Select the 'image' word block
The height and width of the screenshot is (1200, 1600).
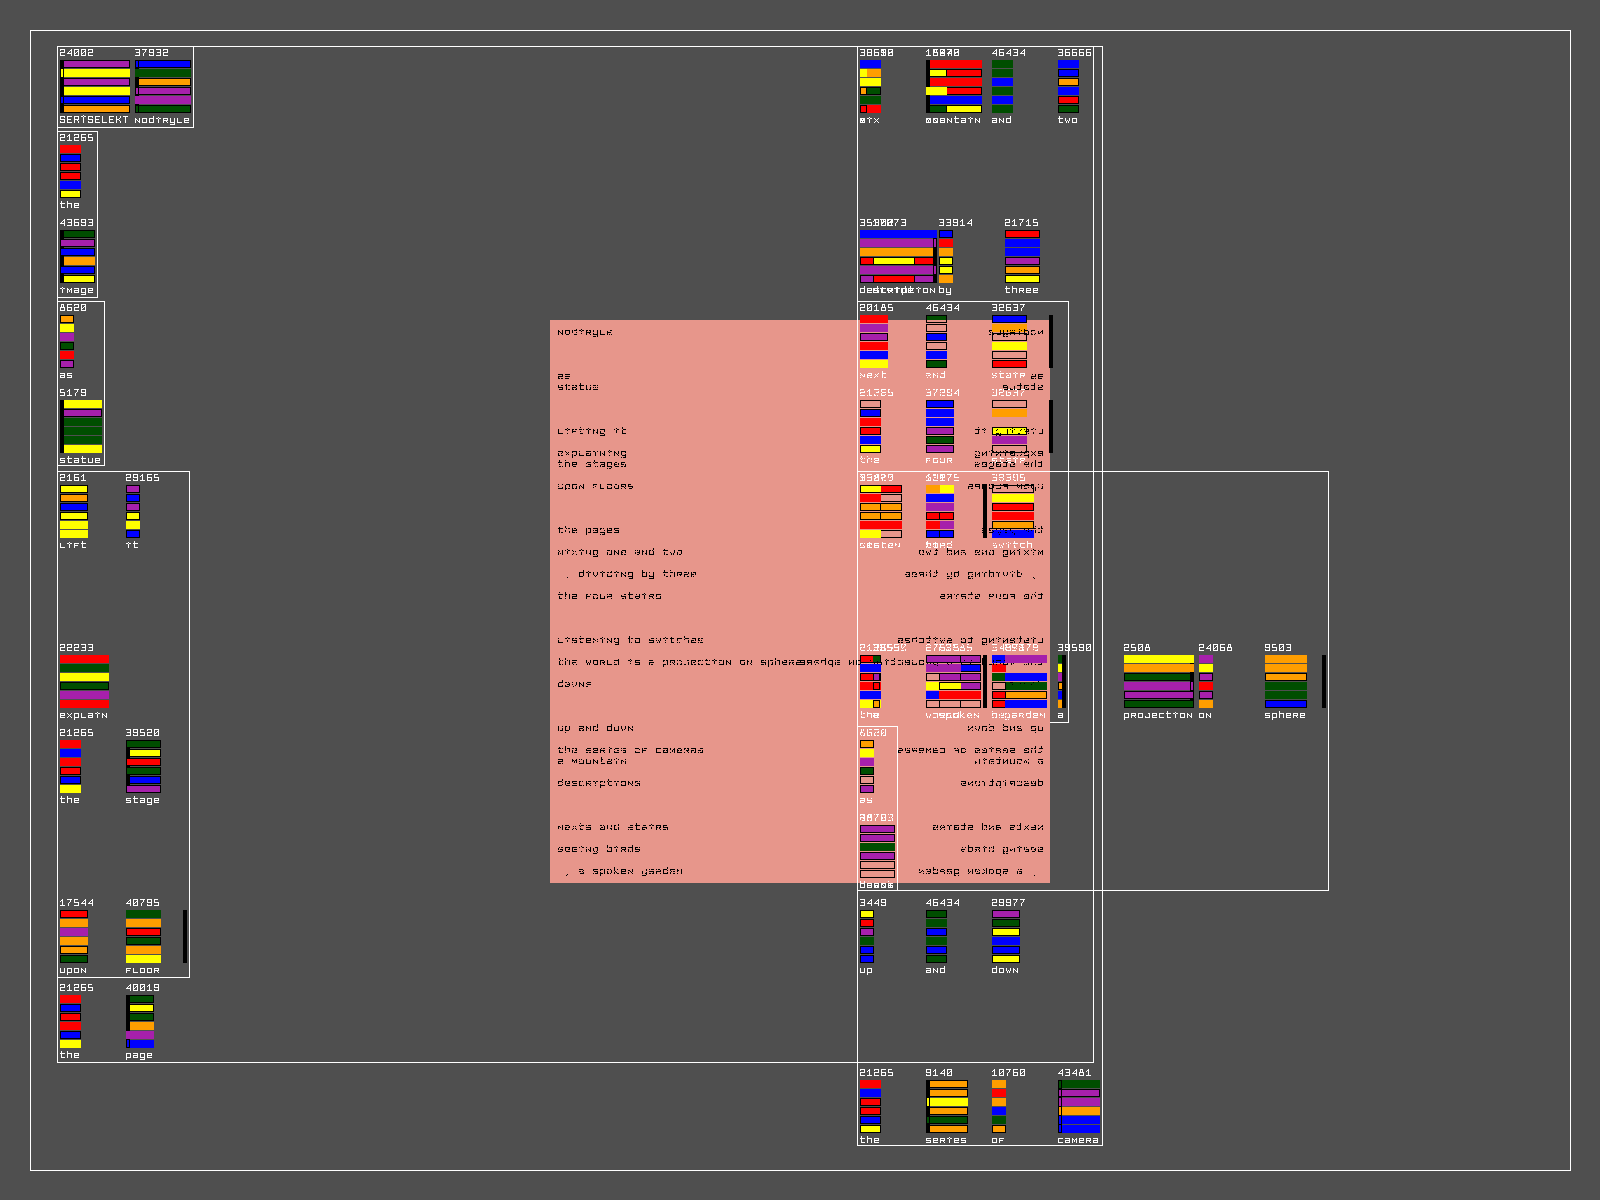tap(78, 257)
